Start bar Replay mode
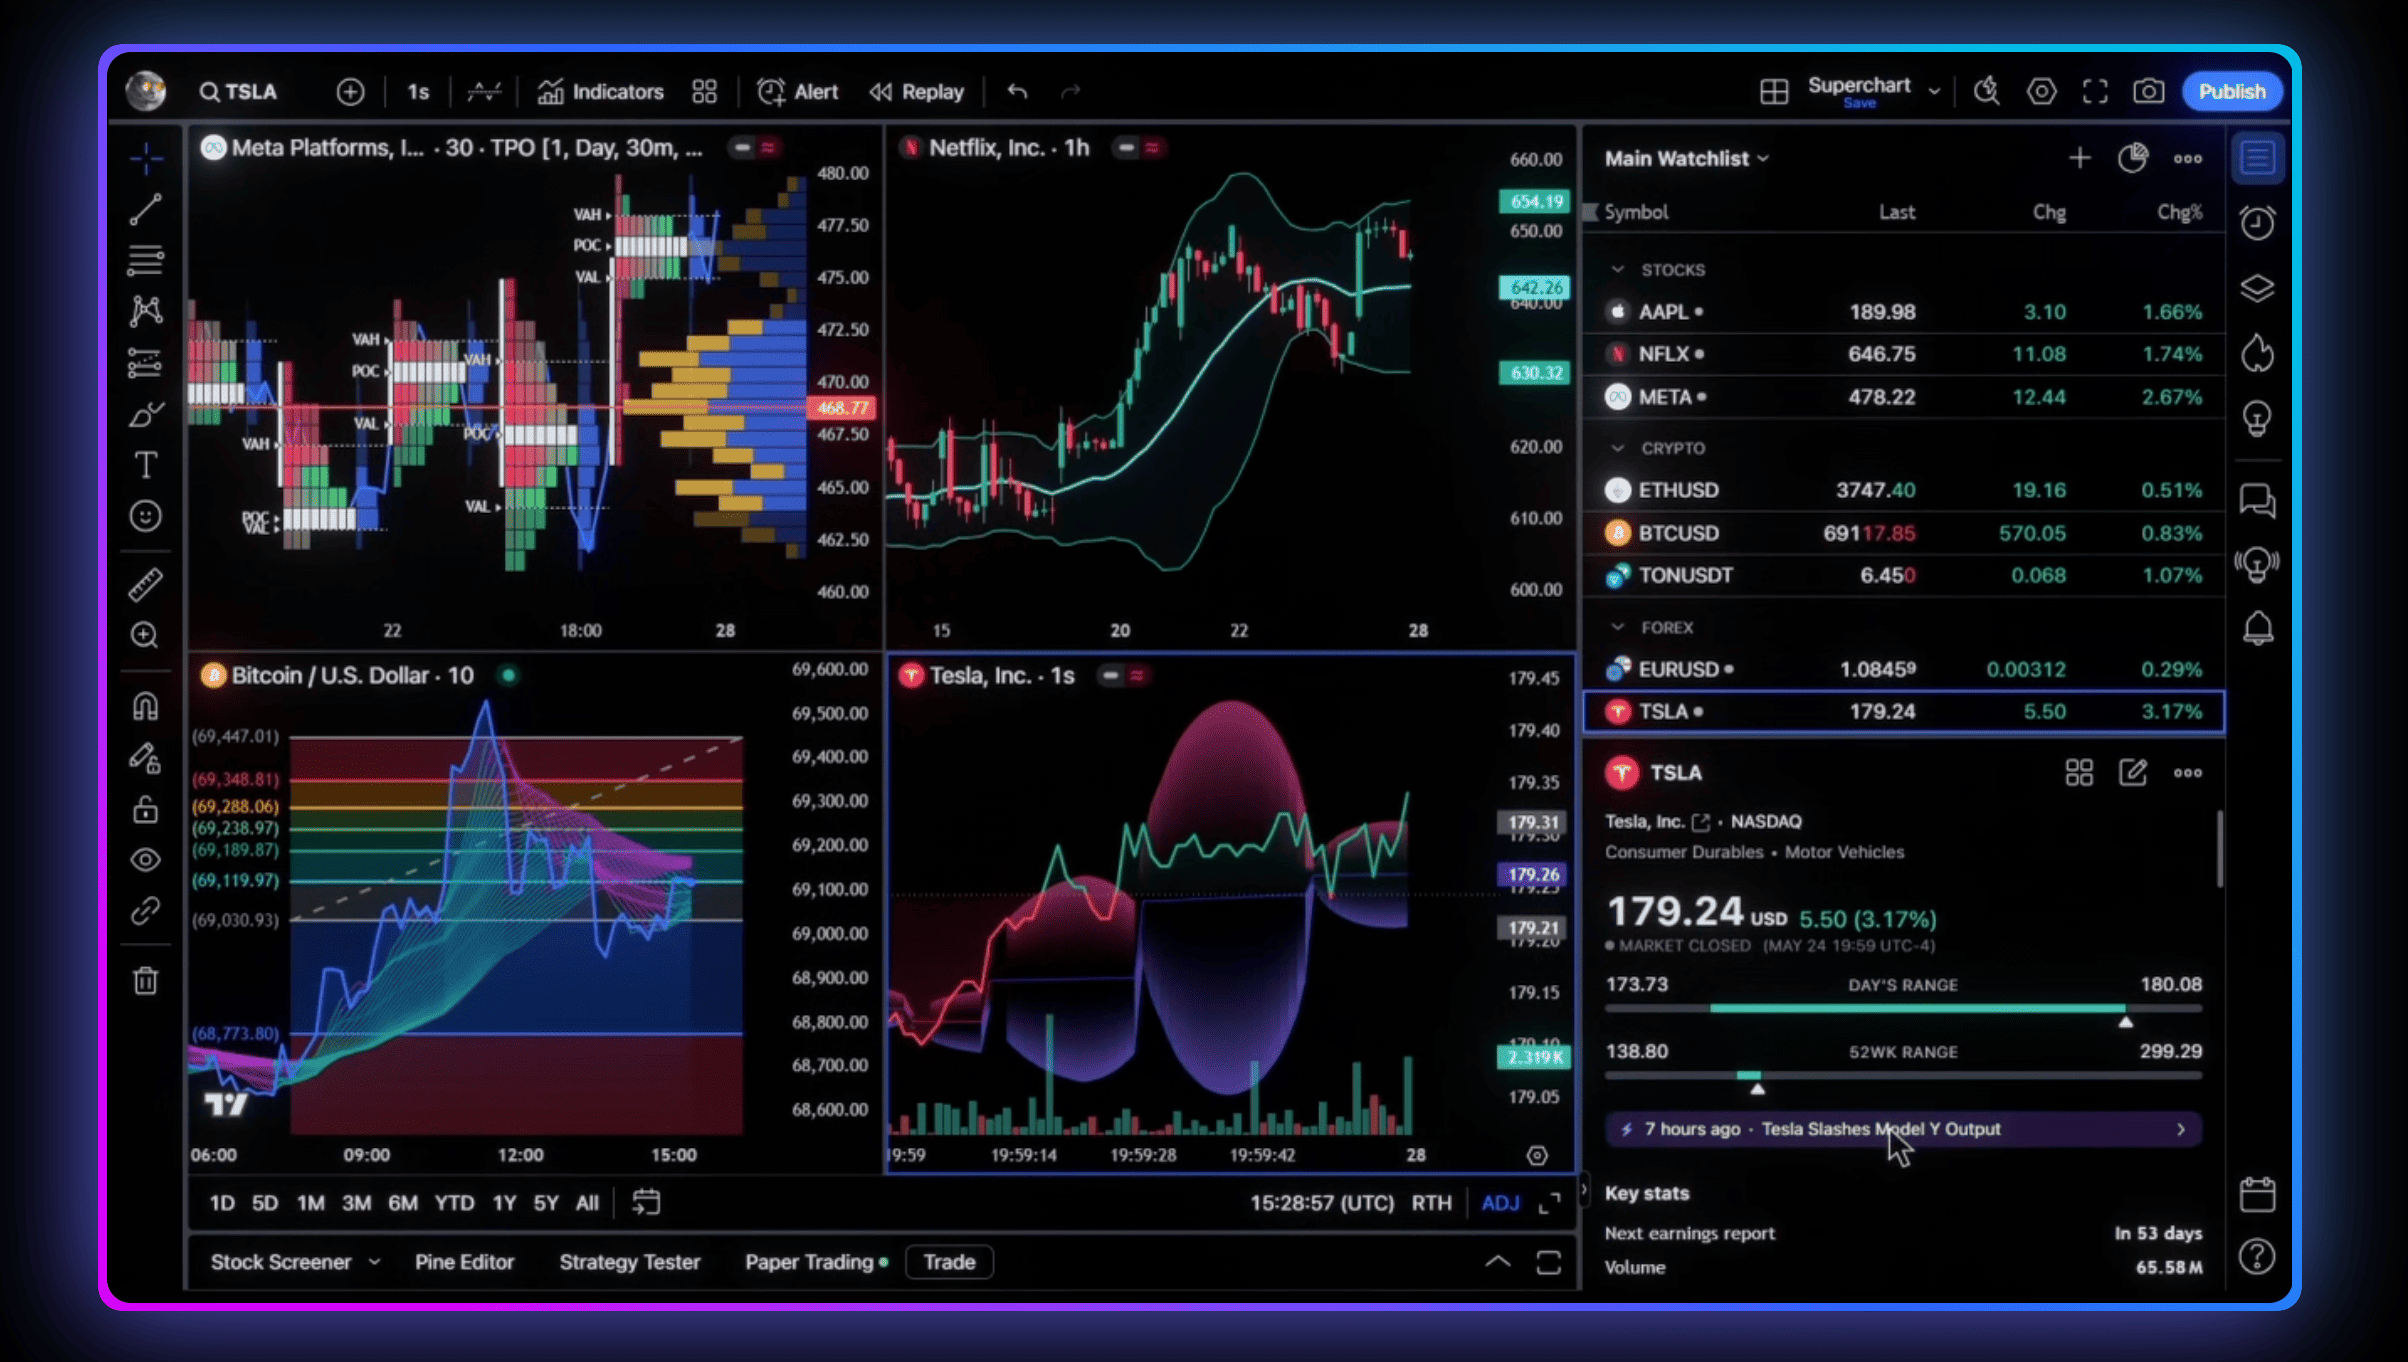 [916, 92]
